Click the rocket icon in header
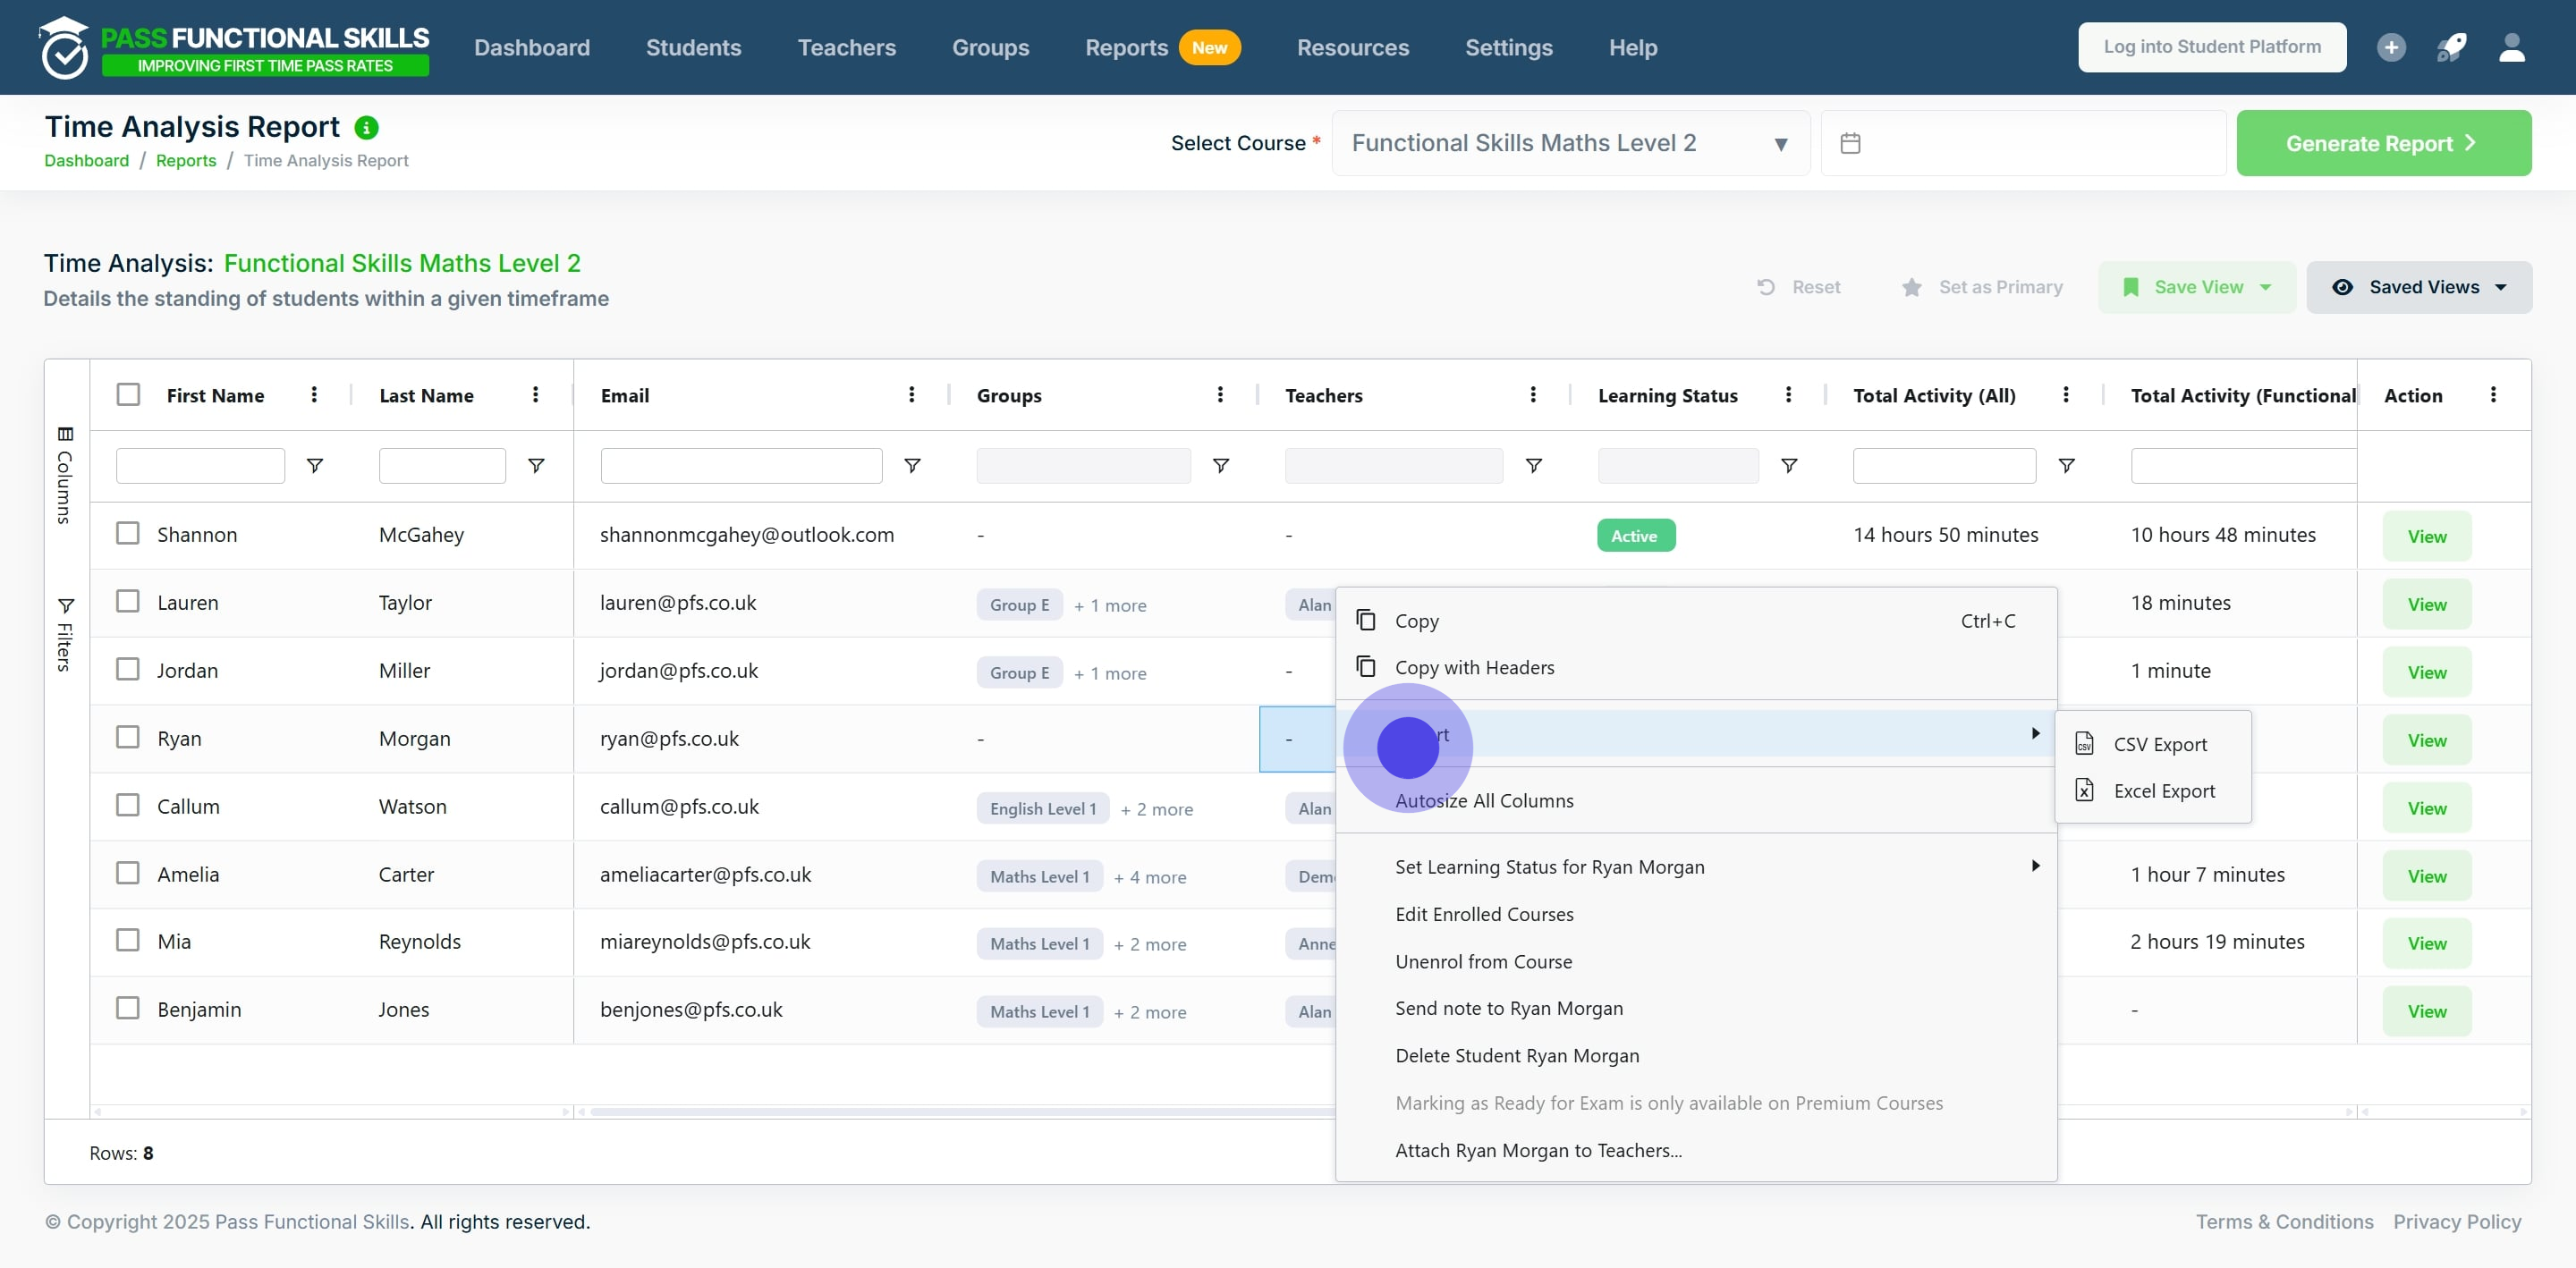This screenshot has height=1268, width=2576. (2451, 47)
